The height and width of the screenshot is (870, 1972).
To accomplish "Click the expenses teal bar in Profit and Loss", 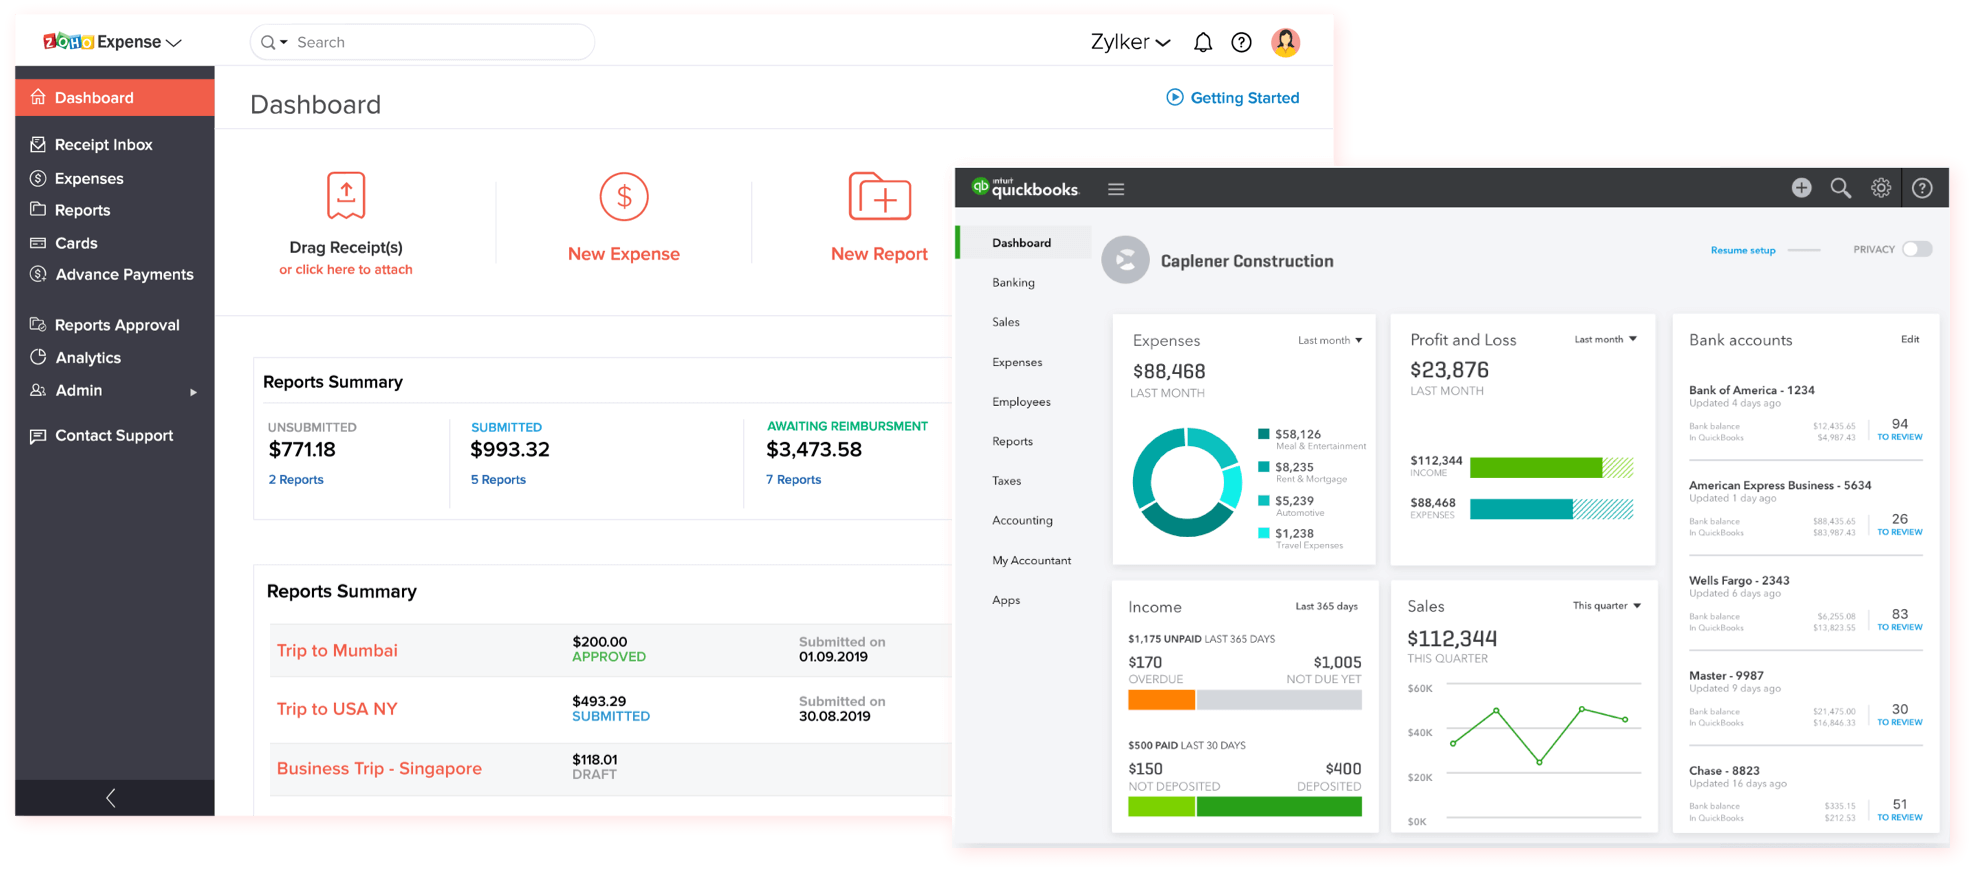I will tap(1521, 509).
